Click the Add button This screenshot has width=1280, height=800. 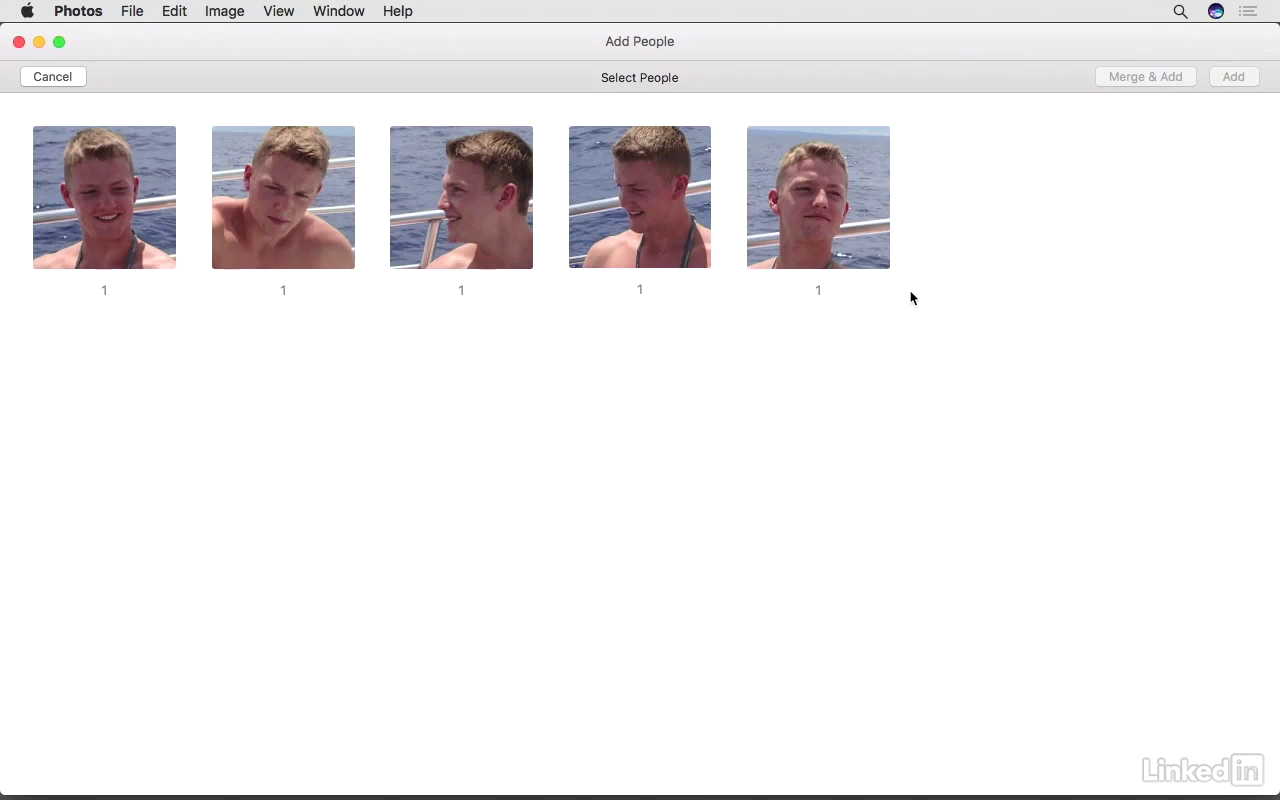pyautogui.click(x=1233, y=77)
